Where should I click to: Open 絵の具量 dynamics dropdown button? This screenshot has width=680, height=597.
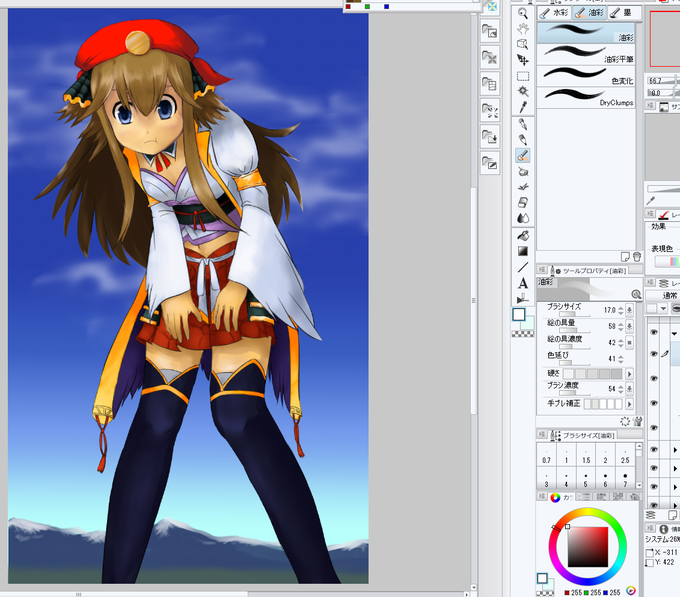[x=630, y=326]
